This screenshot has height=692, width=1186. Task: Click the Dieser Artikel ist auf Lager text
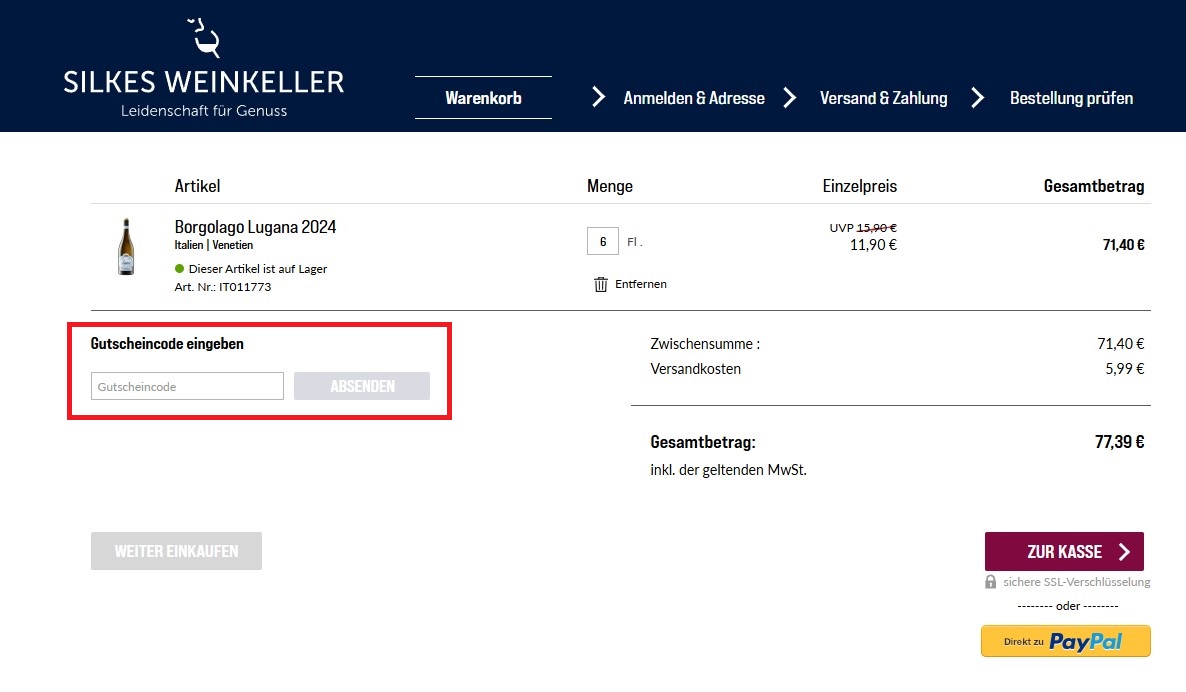click(258, 268)
